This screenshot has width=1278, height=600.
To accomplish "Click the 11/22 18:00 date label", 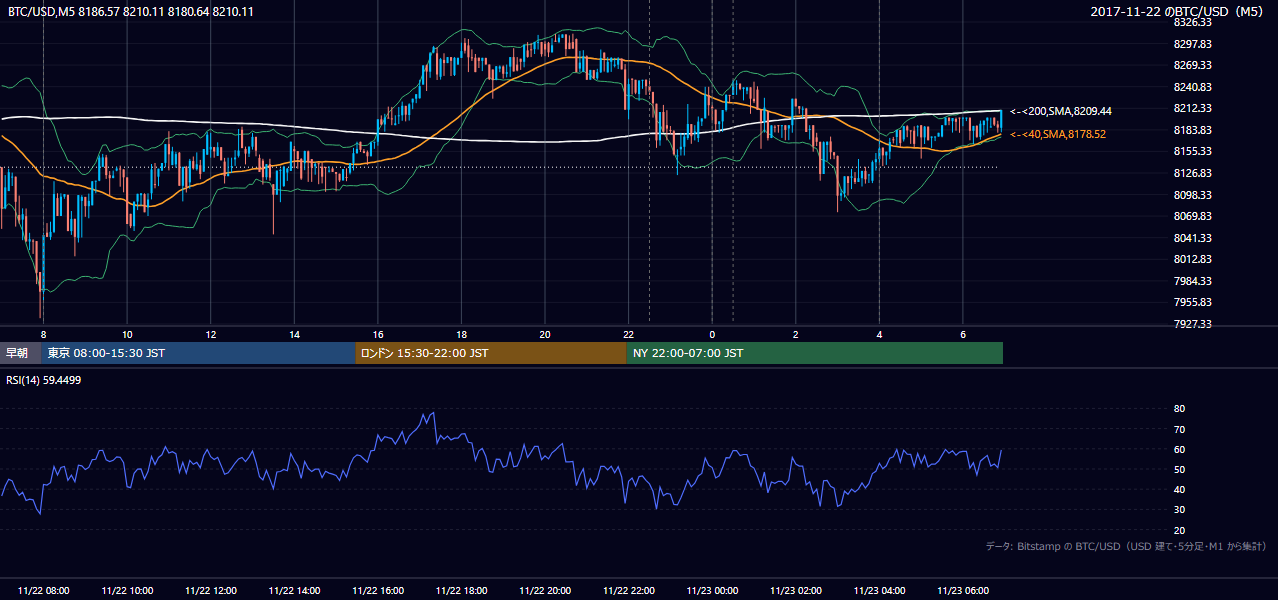I will 461,591.
